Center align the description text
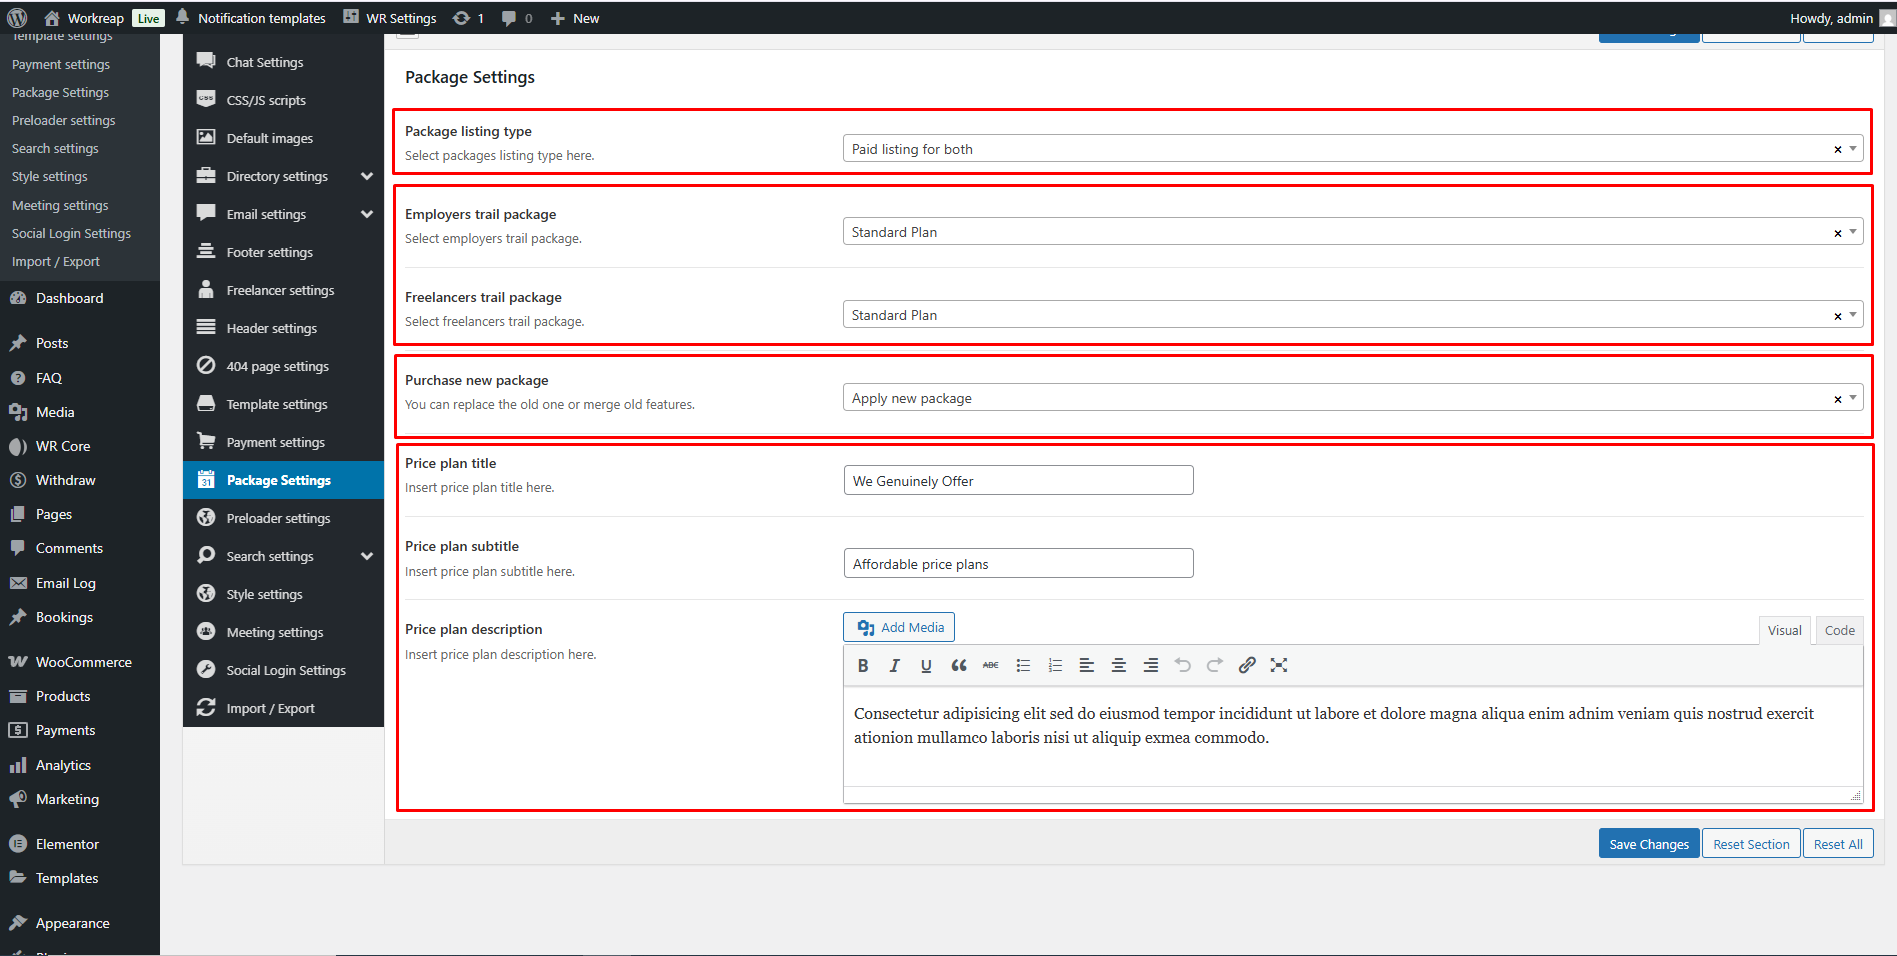 [1118, 666]
